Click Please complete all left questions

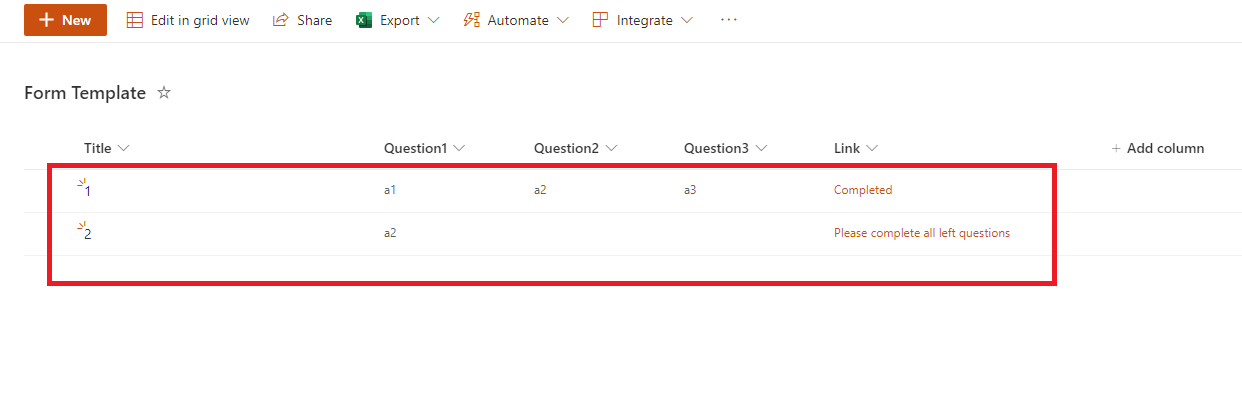[922, 233]
